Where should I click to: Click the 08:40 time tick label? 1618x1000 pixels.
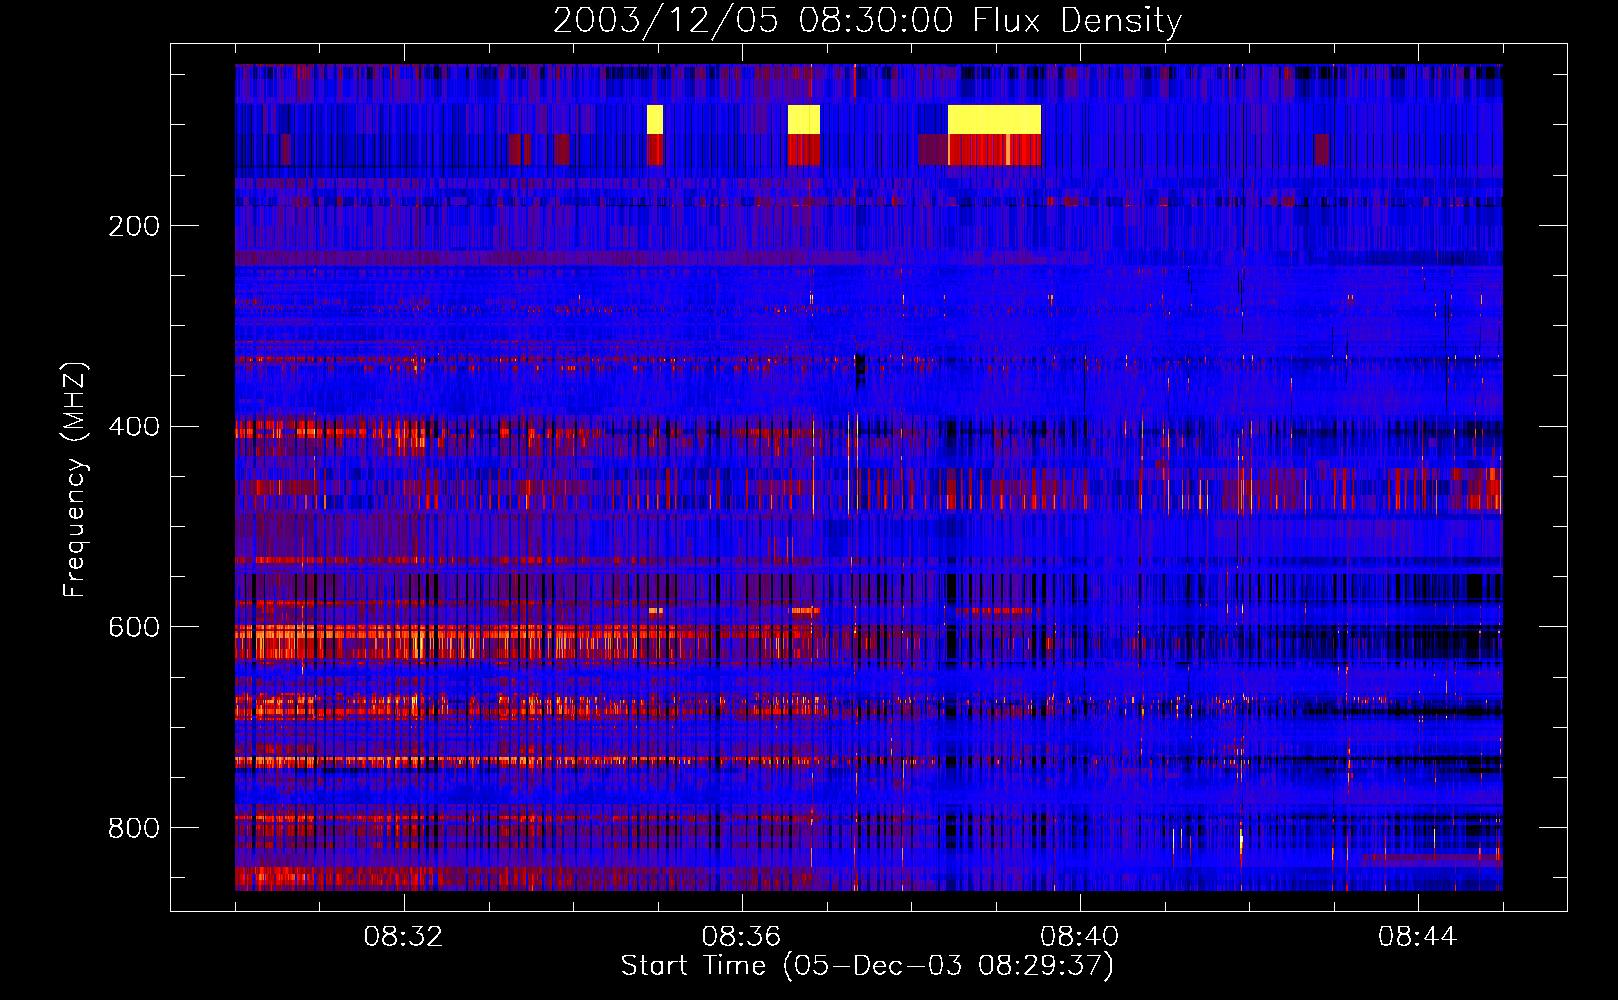1080,937
